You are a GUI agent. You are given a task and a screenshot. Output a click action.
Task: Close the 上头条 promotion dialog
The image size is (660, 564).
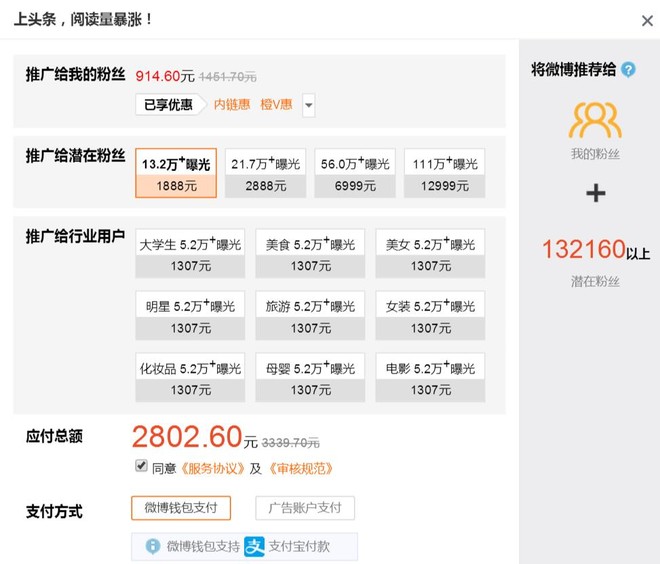(647, 20)
